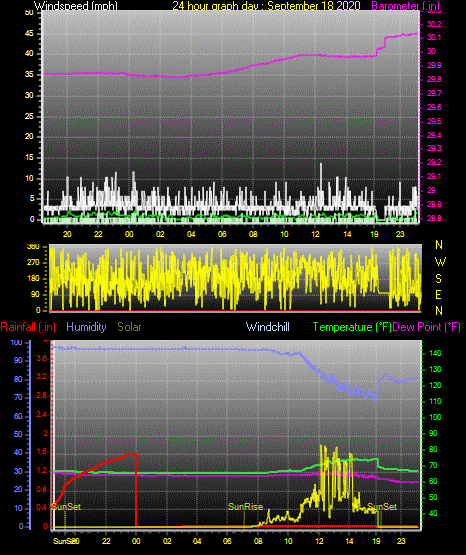Select the red "Rainfall (.in)" legend label
Image resolution: width=466 pixels, height=555 pixels.
click(28, 327)
